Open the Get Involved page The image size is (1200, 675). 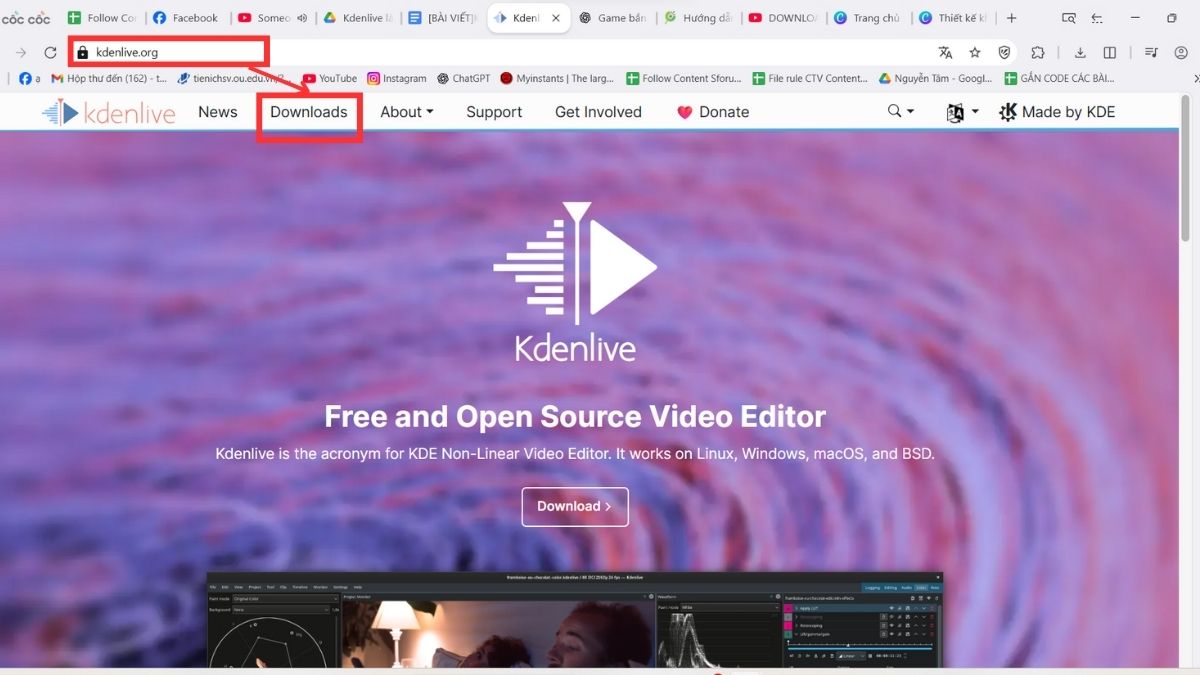tap(598, 112)
